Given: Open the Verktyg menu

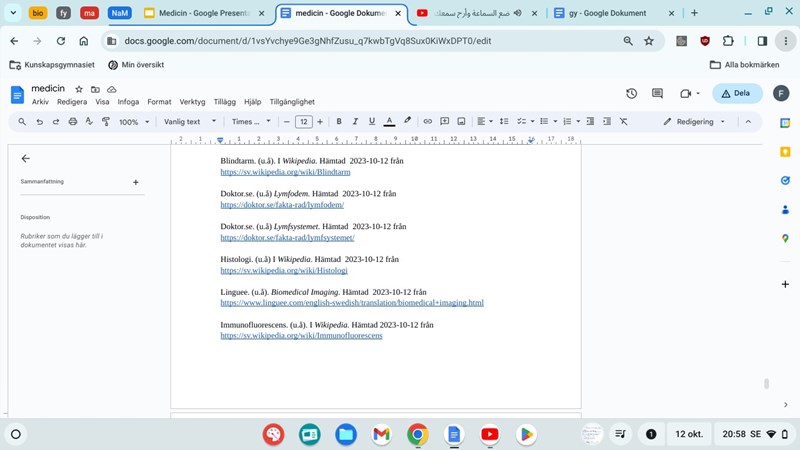Looking at the screenshot, I should click(x=192, y=102).
